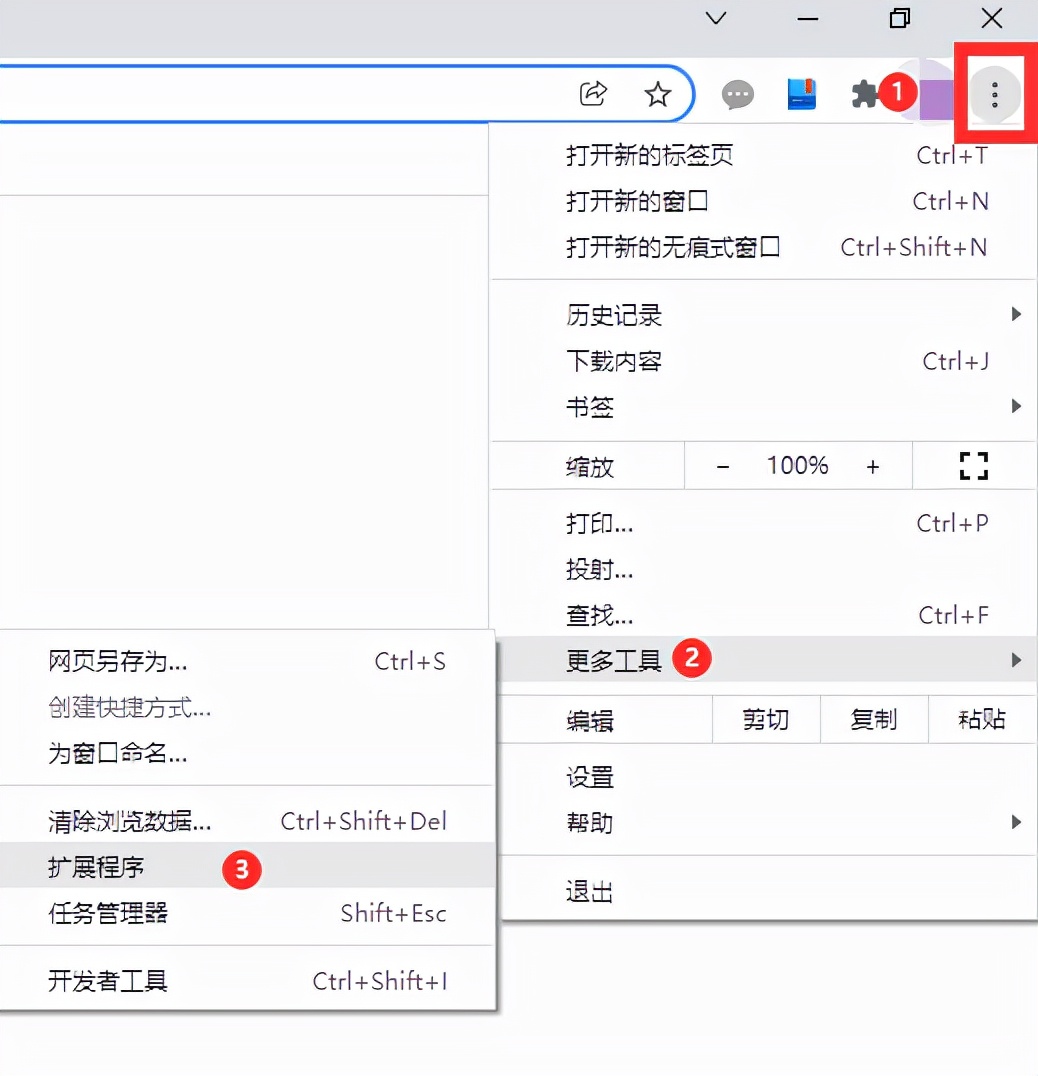Select 打开新的标签页 menu item

pyautogui.click(x=763, y=156)
